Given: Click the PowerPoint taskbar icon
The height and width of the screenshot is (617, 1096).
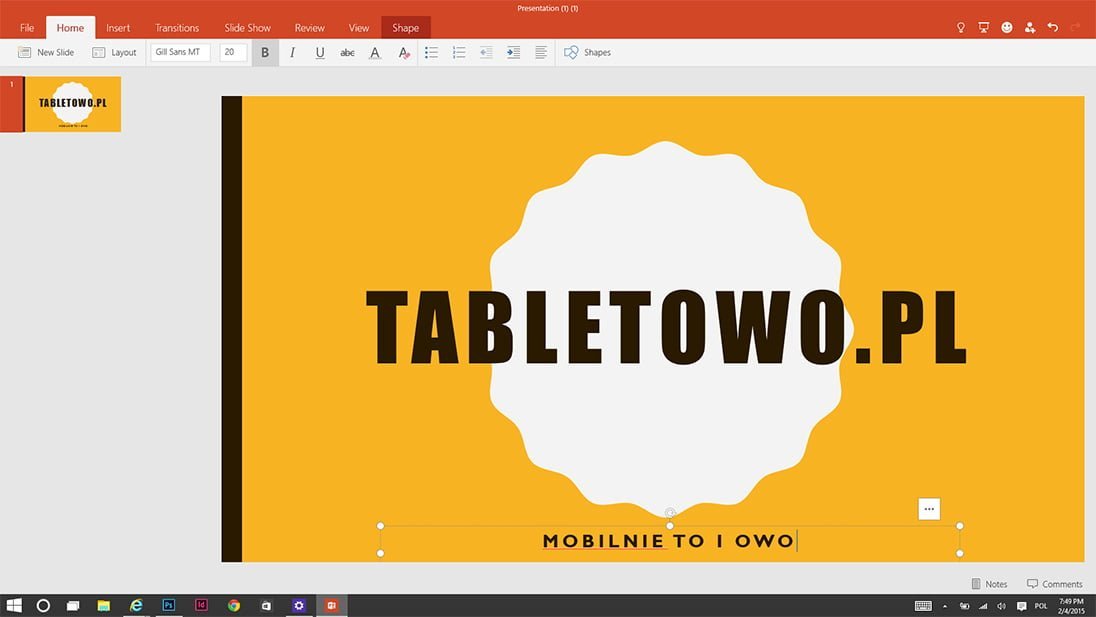Looking at the screenshot, I should click(x=331, y=606).
